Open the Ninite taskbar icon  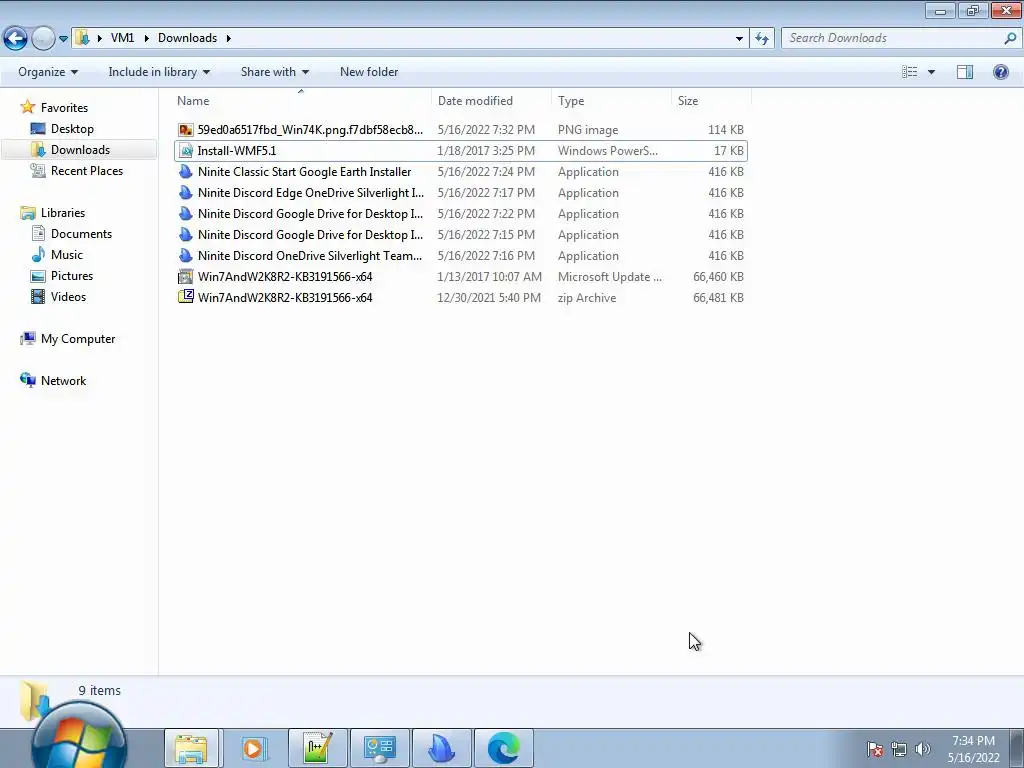(x=441, y=748)
